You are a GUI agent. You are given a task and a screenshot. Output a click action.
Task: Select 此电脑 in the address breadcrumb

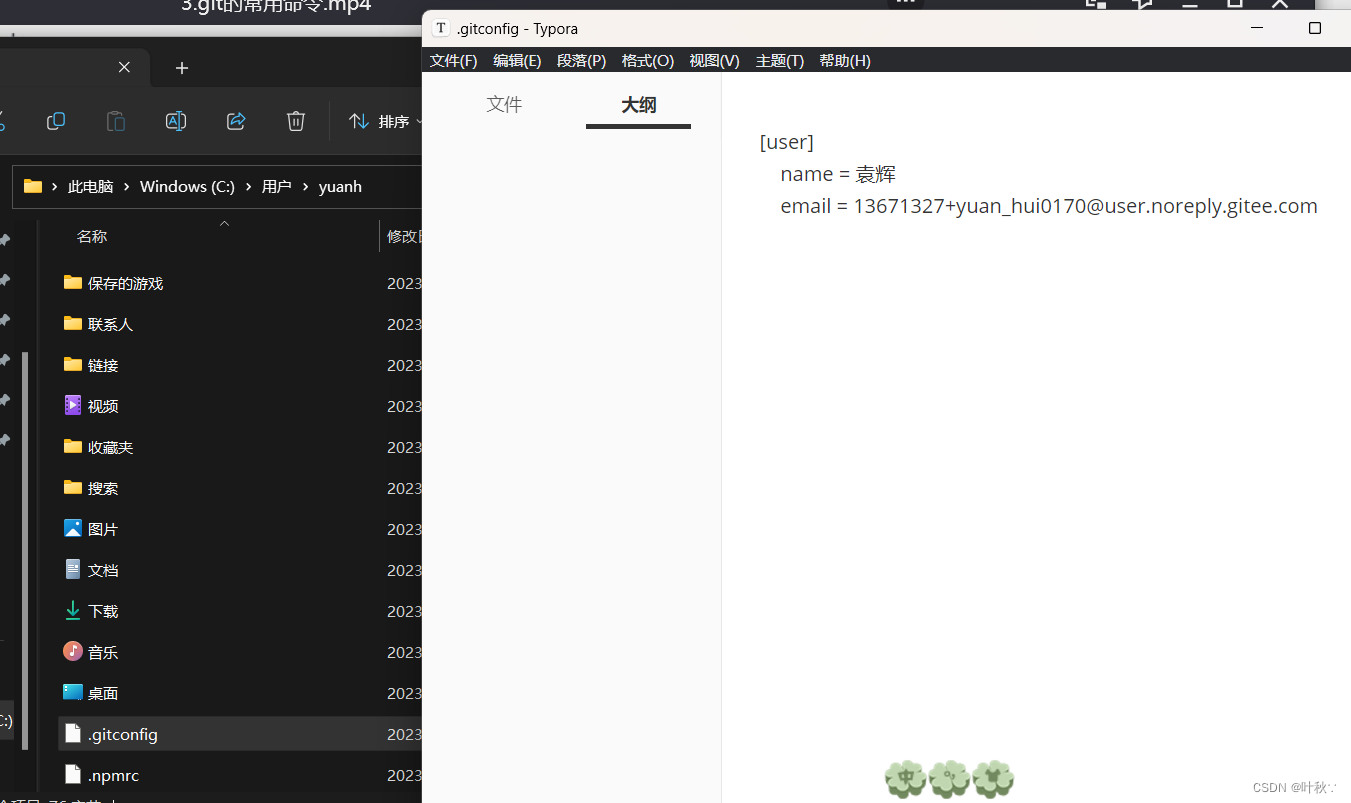coord(91,187)
